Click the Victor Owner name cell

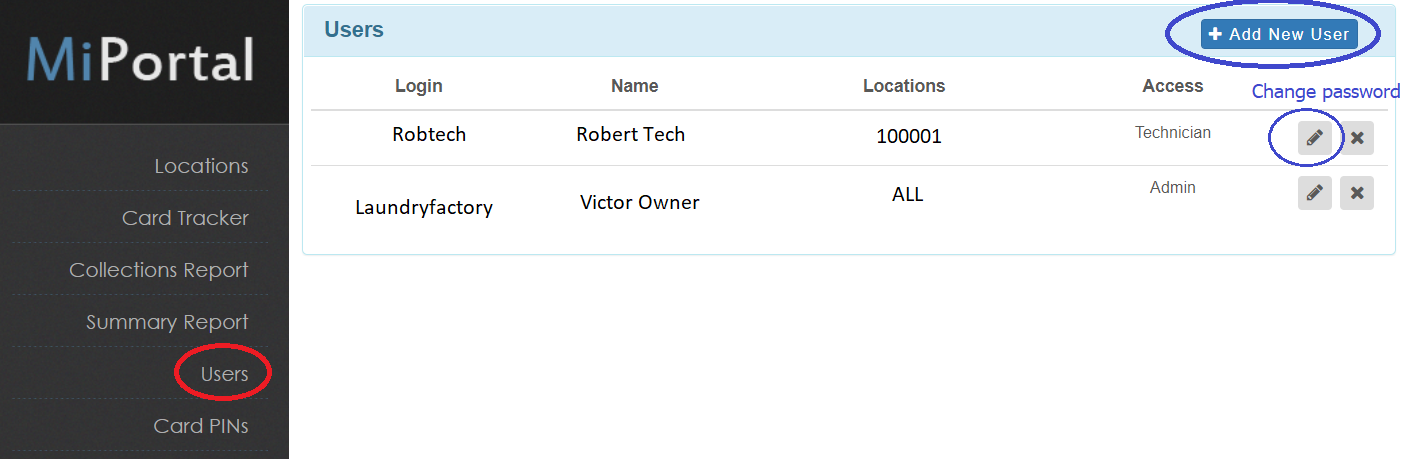[639, 202]
